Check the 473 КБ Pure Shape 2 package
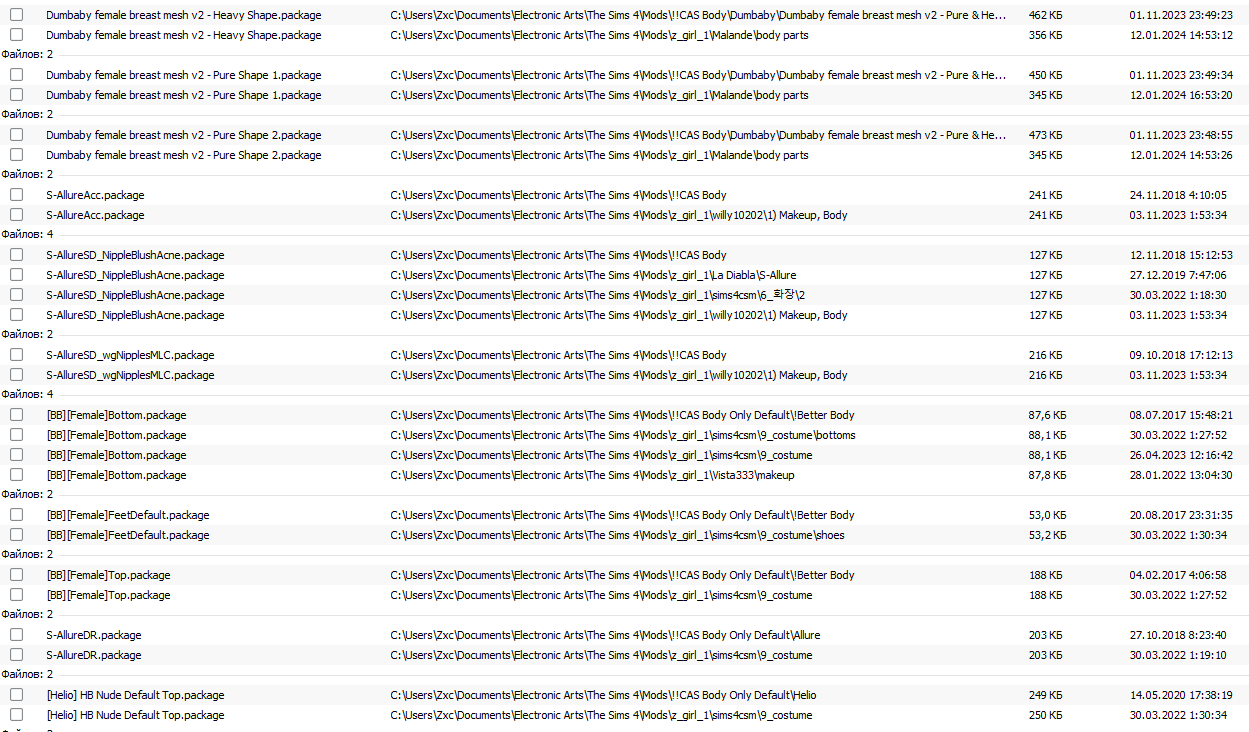The image size is (1249, 732). [x=16, y=135]
